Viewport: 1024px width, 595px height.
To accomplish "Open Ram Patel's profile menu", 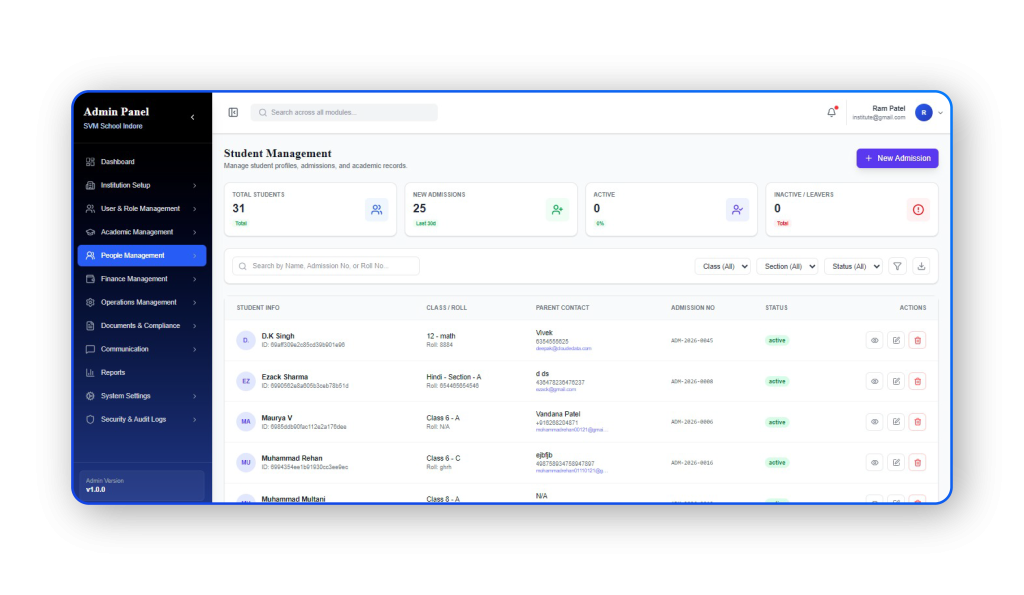I will (x=925, y=112).
